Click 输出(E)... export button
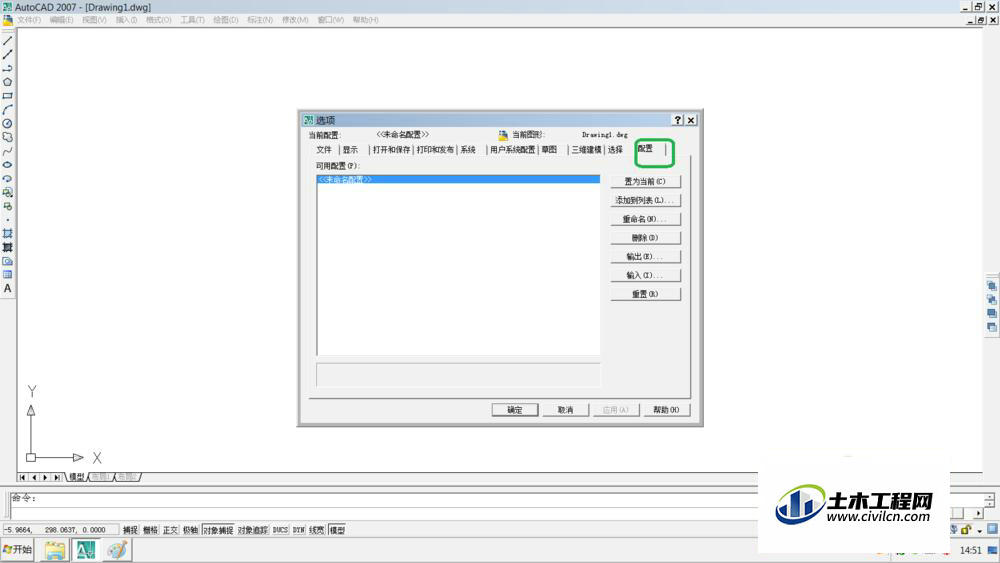Screen dimensions: 1000x563 point(645,257)
